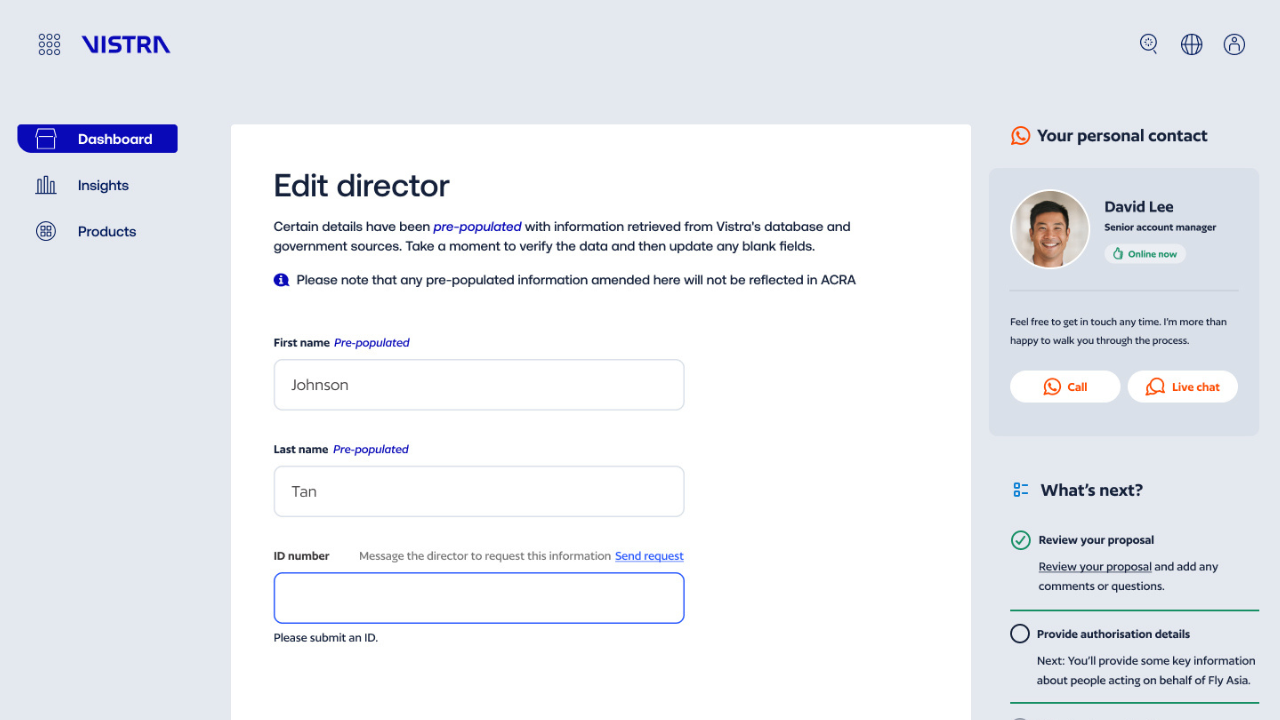Open the user profile icon
Image resolution: width=1280 pixels, height=720 pixels.
click(1234, 44)
